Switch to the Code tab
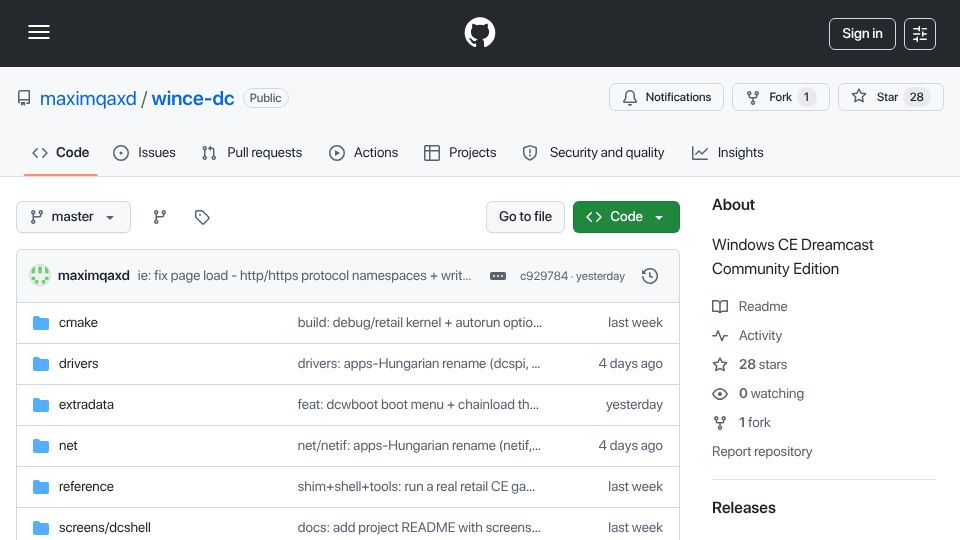Image resolution: width=960 pixels, height=540 pixels. (x=61, y=152)
